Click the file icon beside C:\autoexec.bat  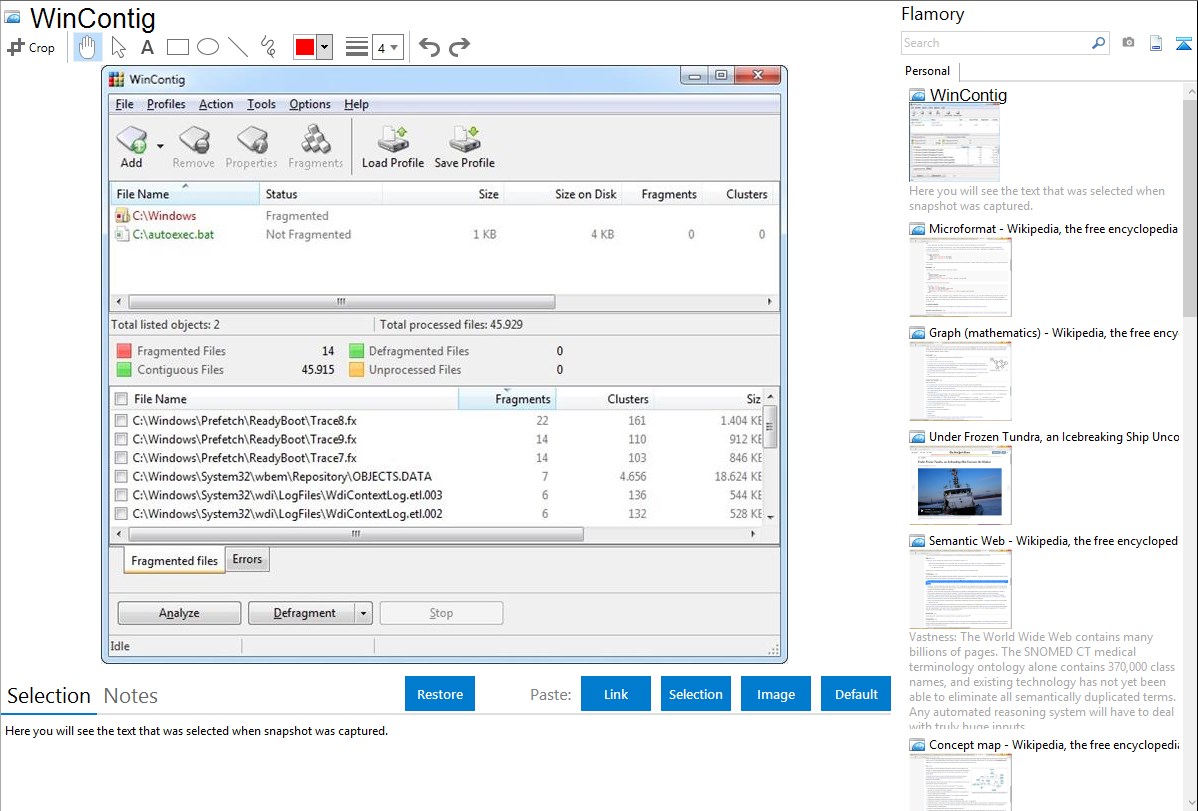tap(122, 235)
